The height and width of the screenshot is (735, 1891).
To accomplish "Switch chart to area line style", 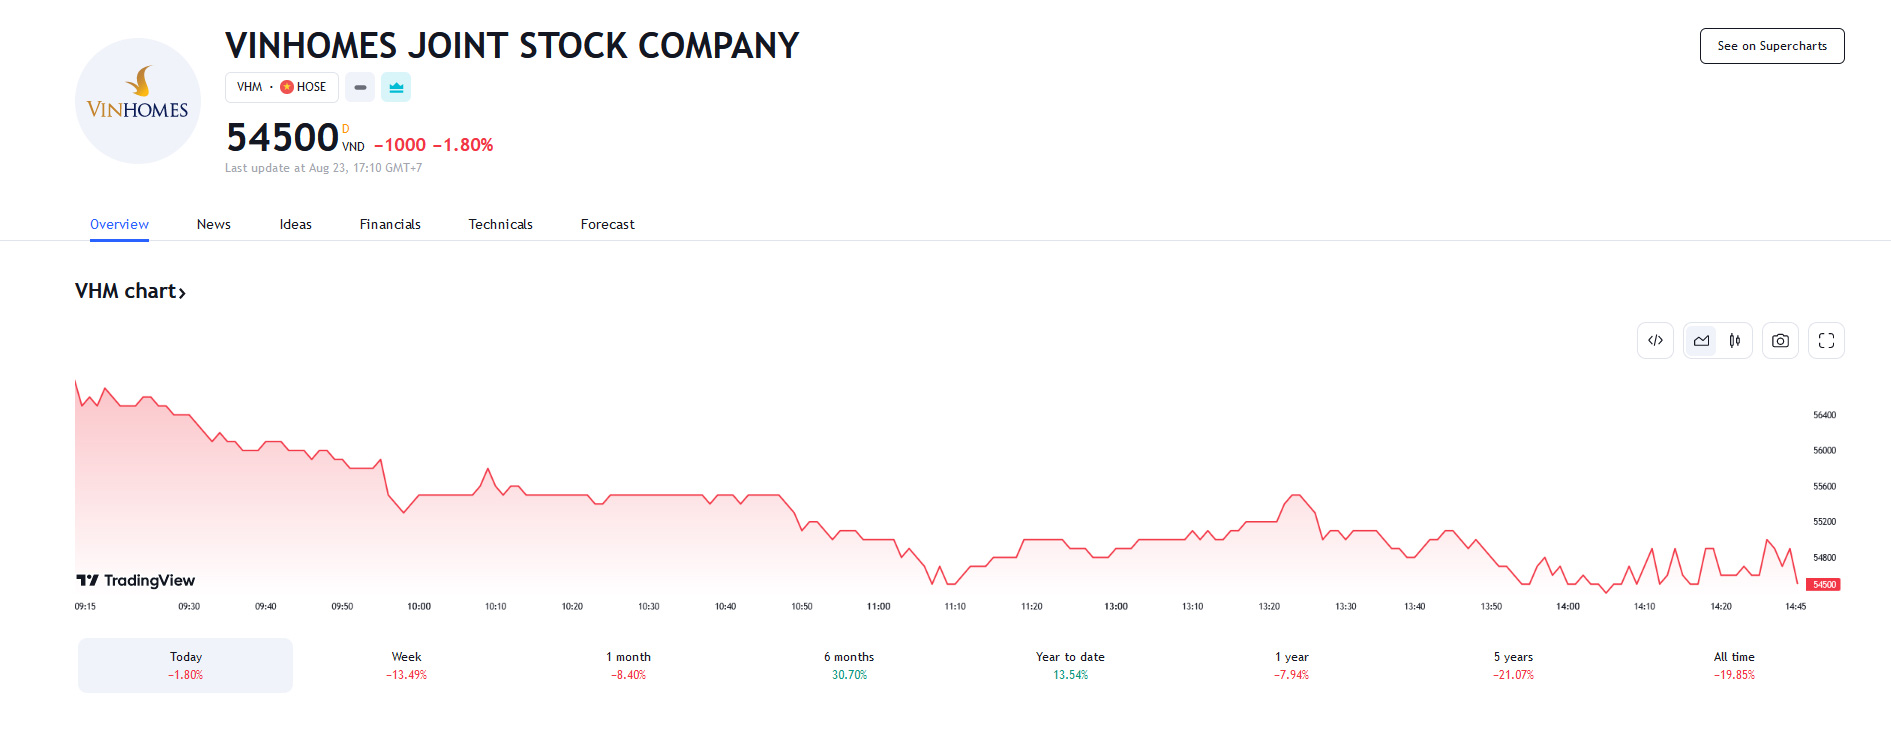I will 1701,341.
